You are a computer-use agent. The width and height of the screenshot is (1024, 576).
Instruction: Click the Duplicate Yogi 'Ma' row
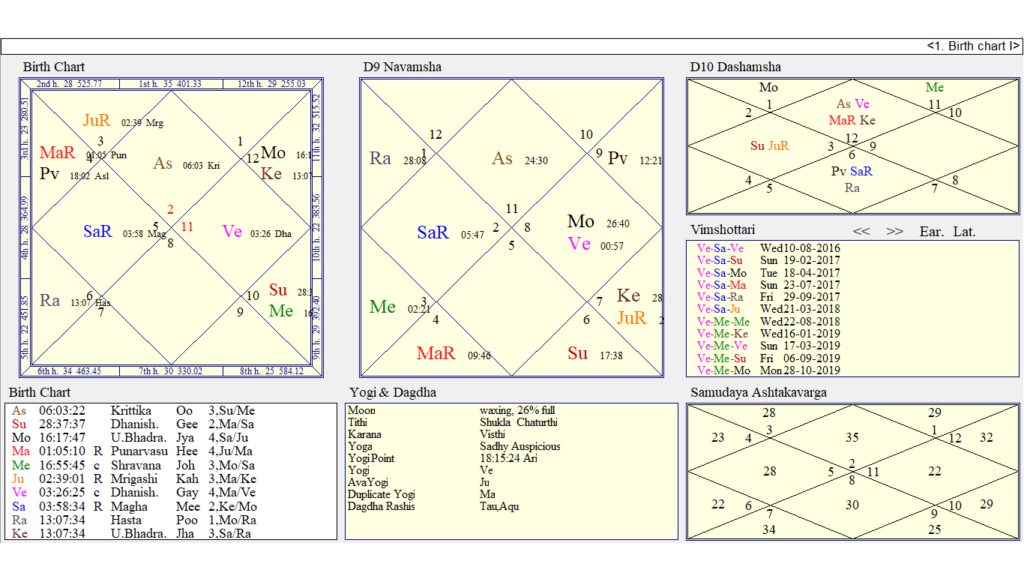(x=421, y=494)
